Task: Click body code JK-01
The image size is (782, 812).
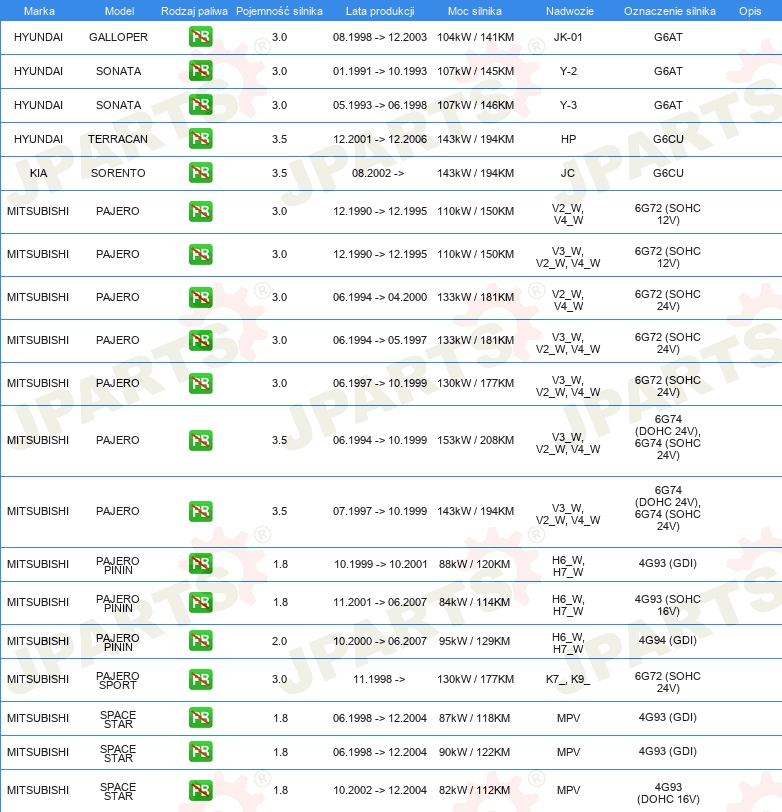Action: coord(568,37)
